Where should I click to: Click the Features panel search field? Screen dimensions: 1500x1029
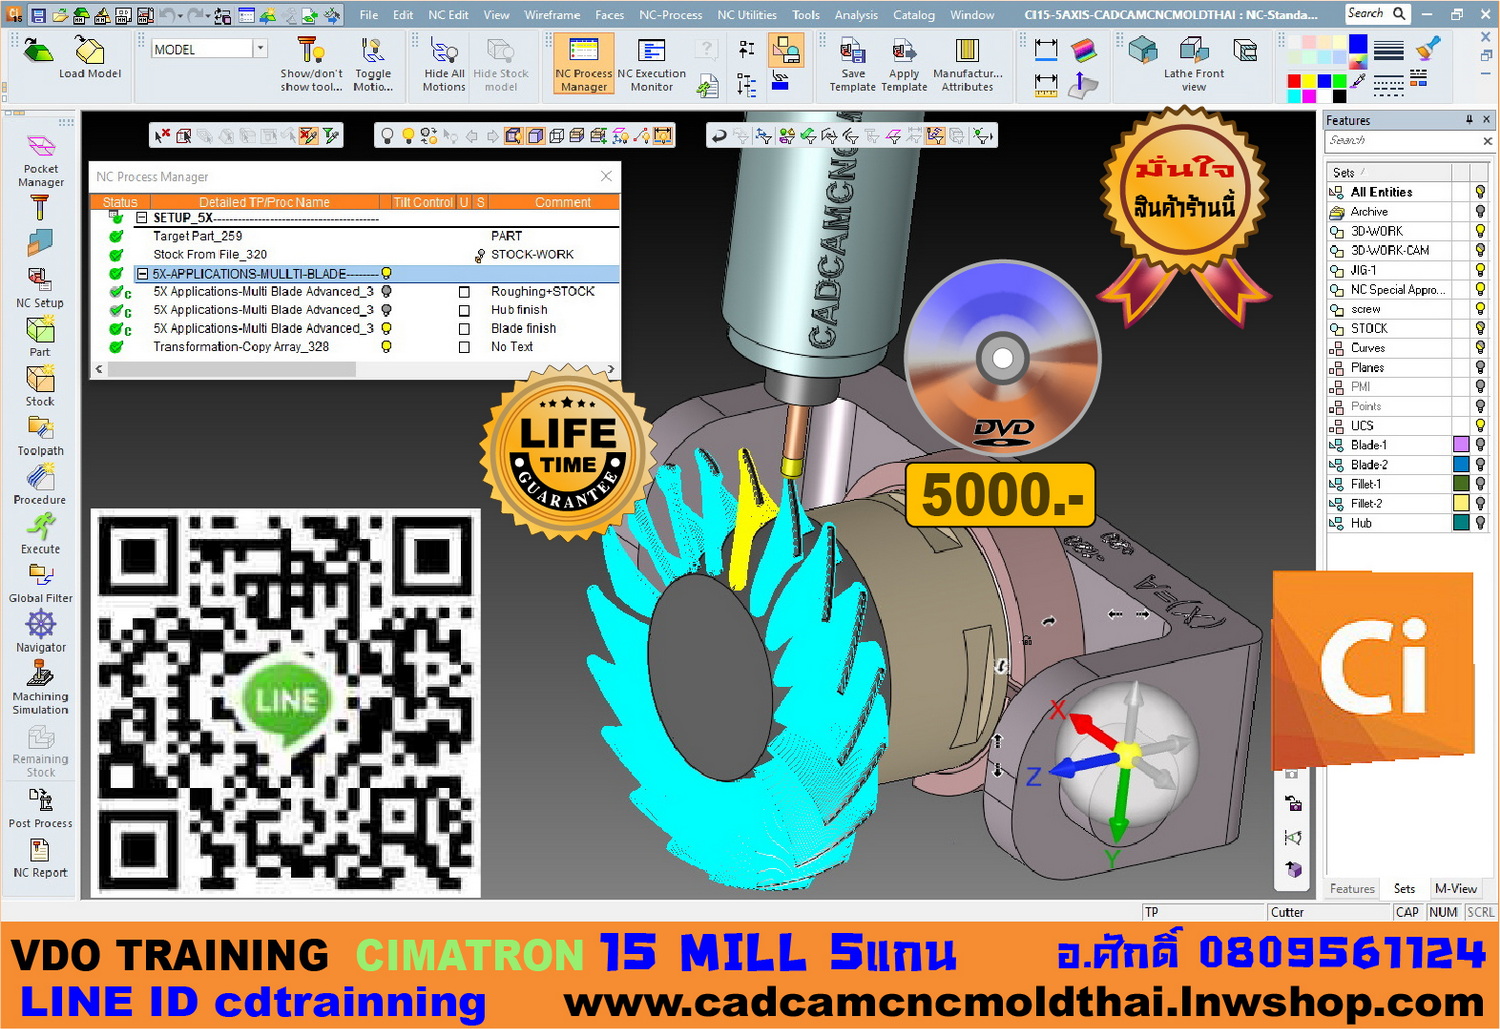tap(1400, 141)
